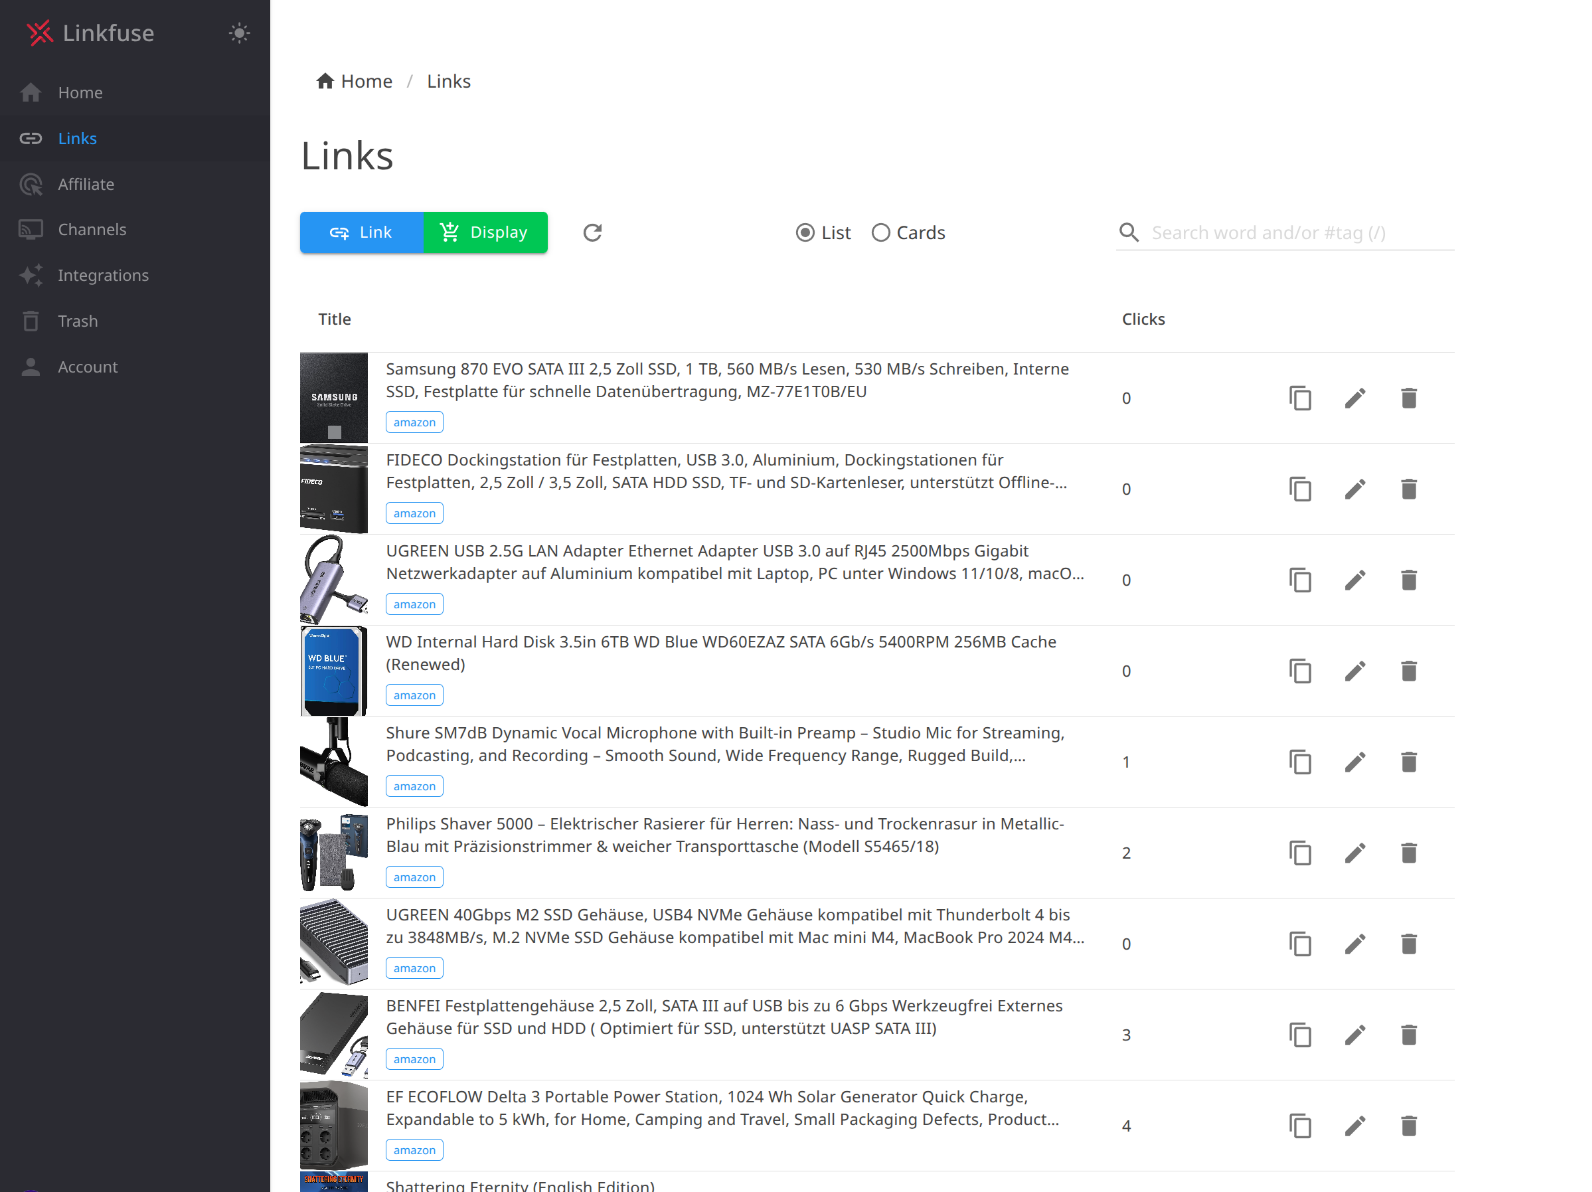
Task: Edit the BENFEI Festplattengehäuse link
Action: click(1355, 1035)
